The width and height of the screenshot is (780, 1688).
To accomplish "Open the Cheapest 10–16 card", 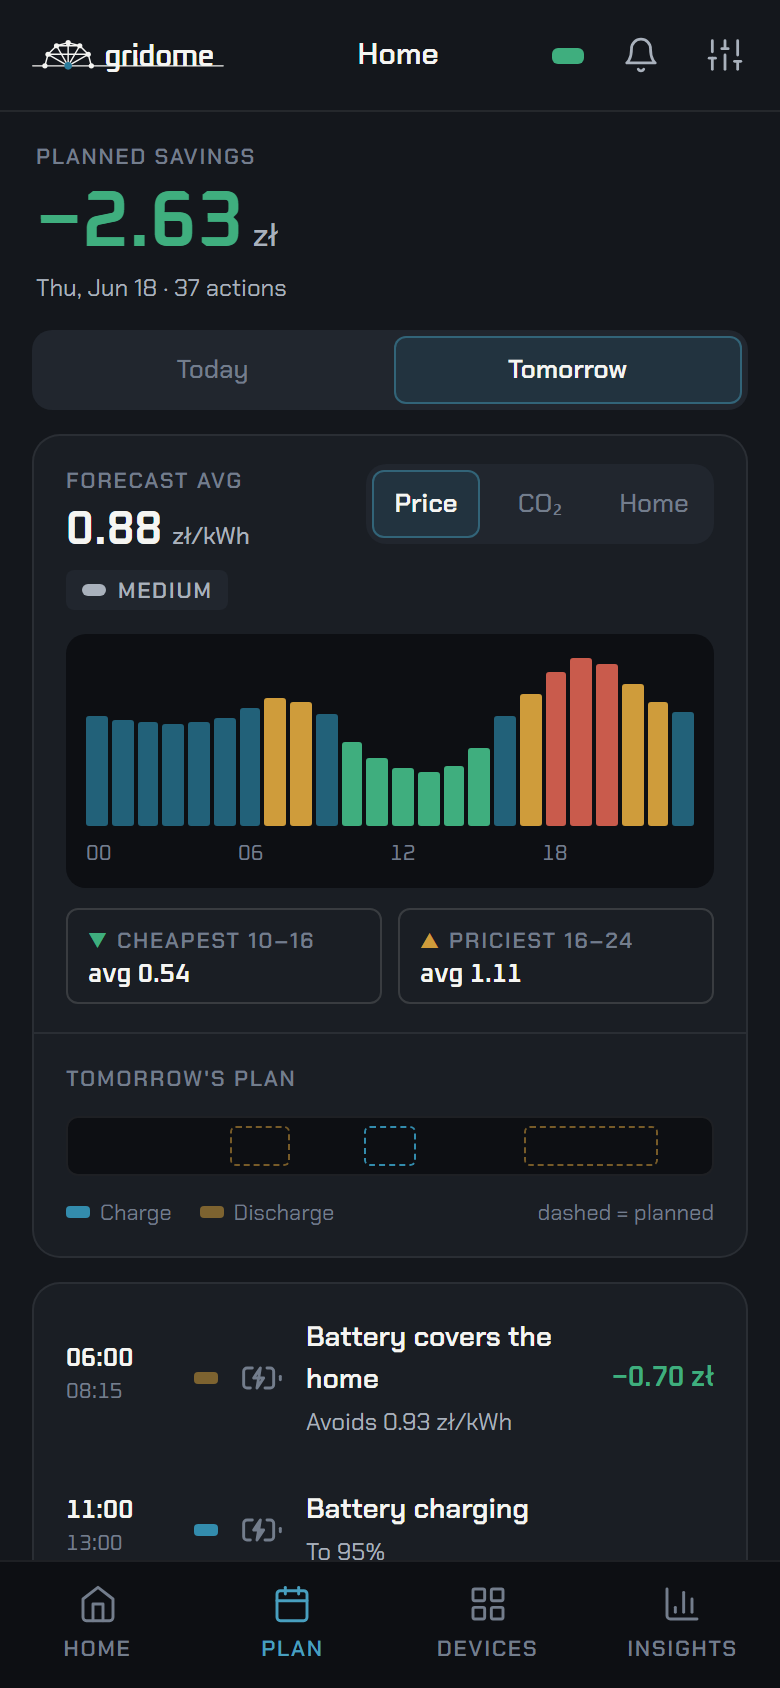I will [x=224, y=956].
